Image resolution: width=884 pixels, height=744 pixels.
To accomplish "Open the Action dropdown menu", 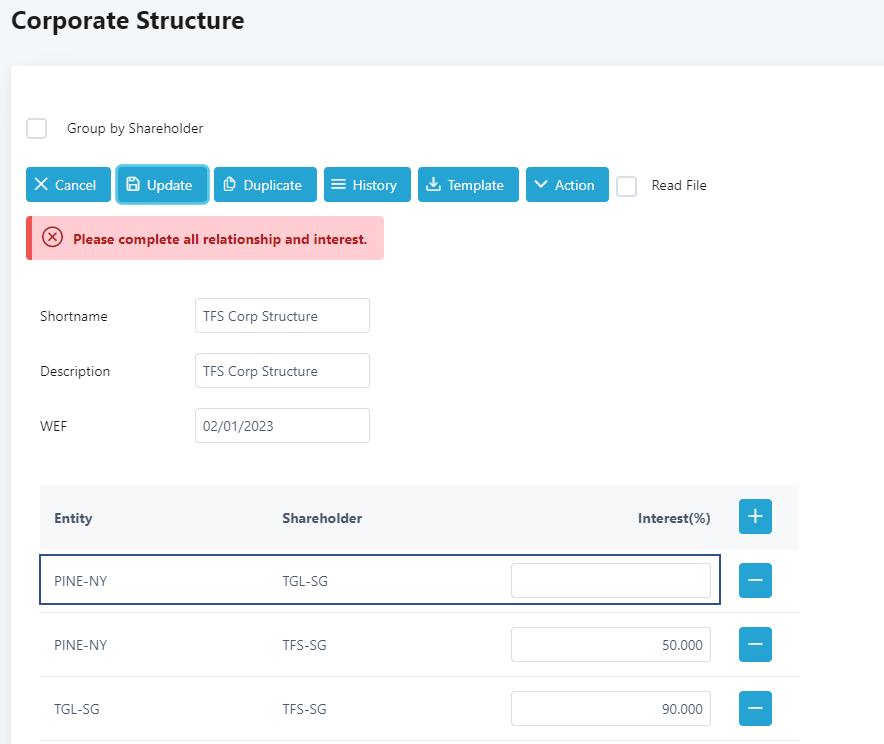I will pos(566,185).
